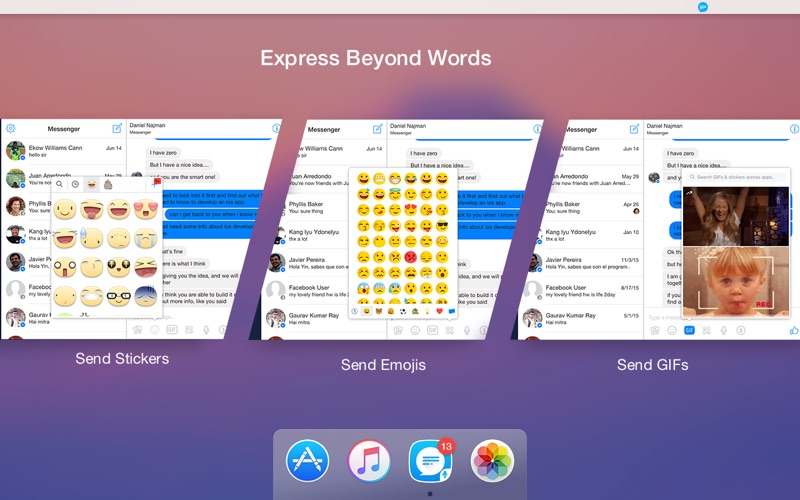
Task: Click compose icon in Send GIFs preview
Action: 634,129
